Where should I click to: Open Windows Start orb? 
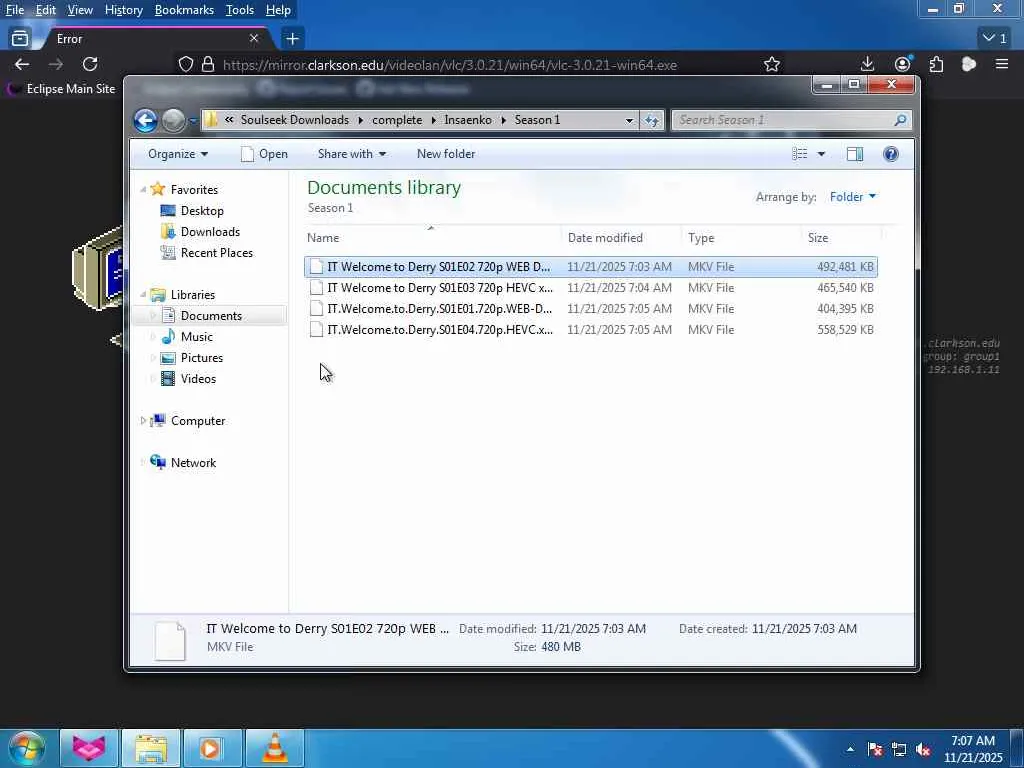pyautogui.click(x=27, y=748)
